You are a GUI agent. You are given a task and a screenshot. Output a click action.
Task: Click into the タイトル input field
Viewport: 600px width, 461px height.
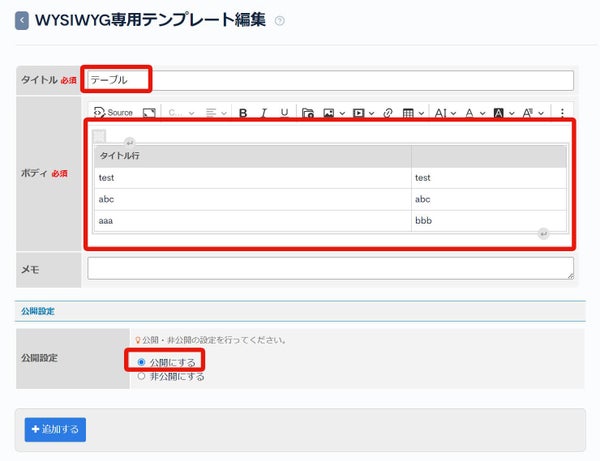[x=331, y=80]
